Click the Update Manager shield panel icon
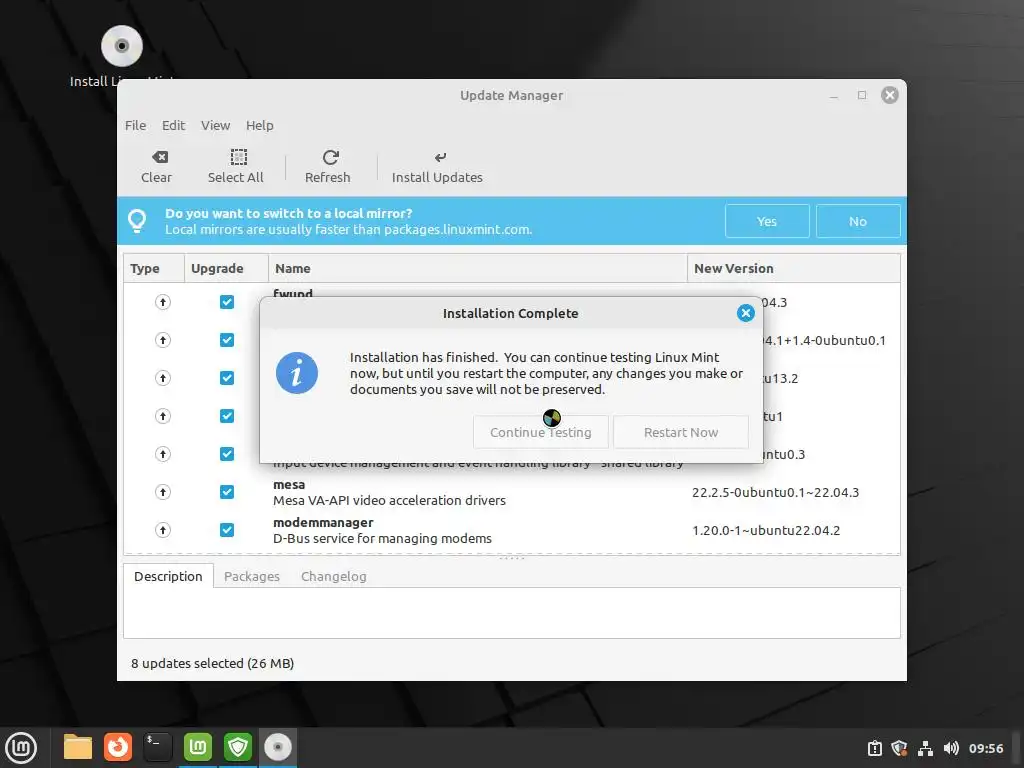This screenshot has width=1024, height=768. (238, 747)
